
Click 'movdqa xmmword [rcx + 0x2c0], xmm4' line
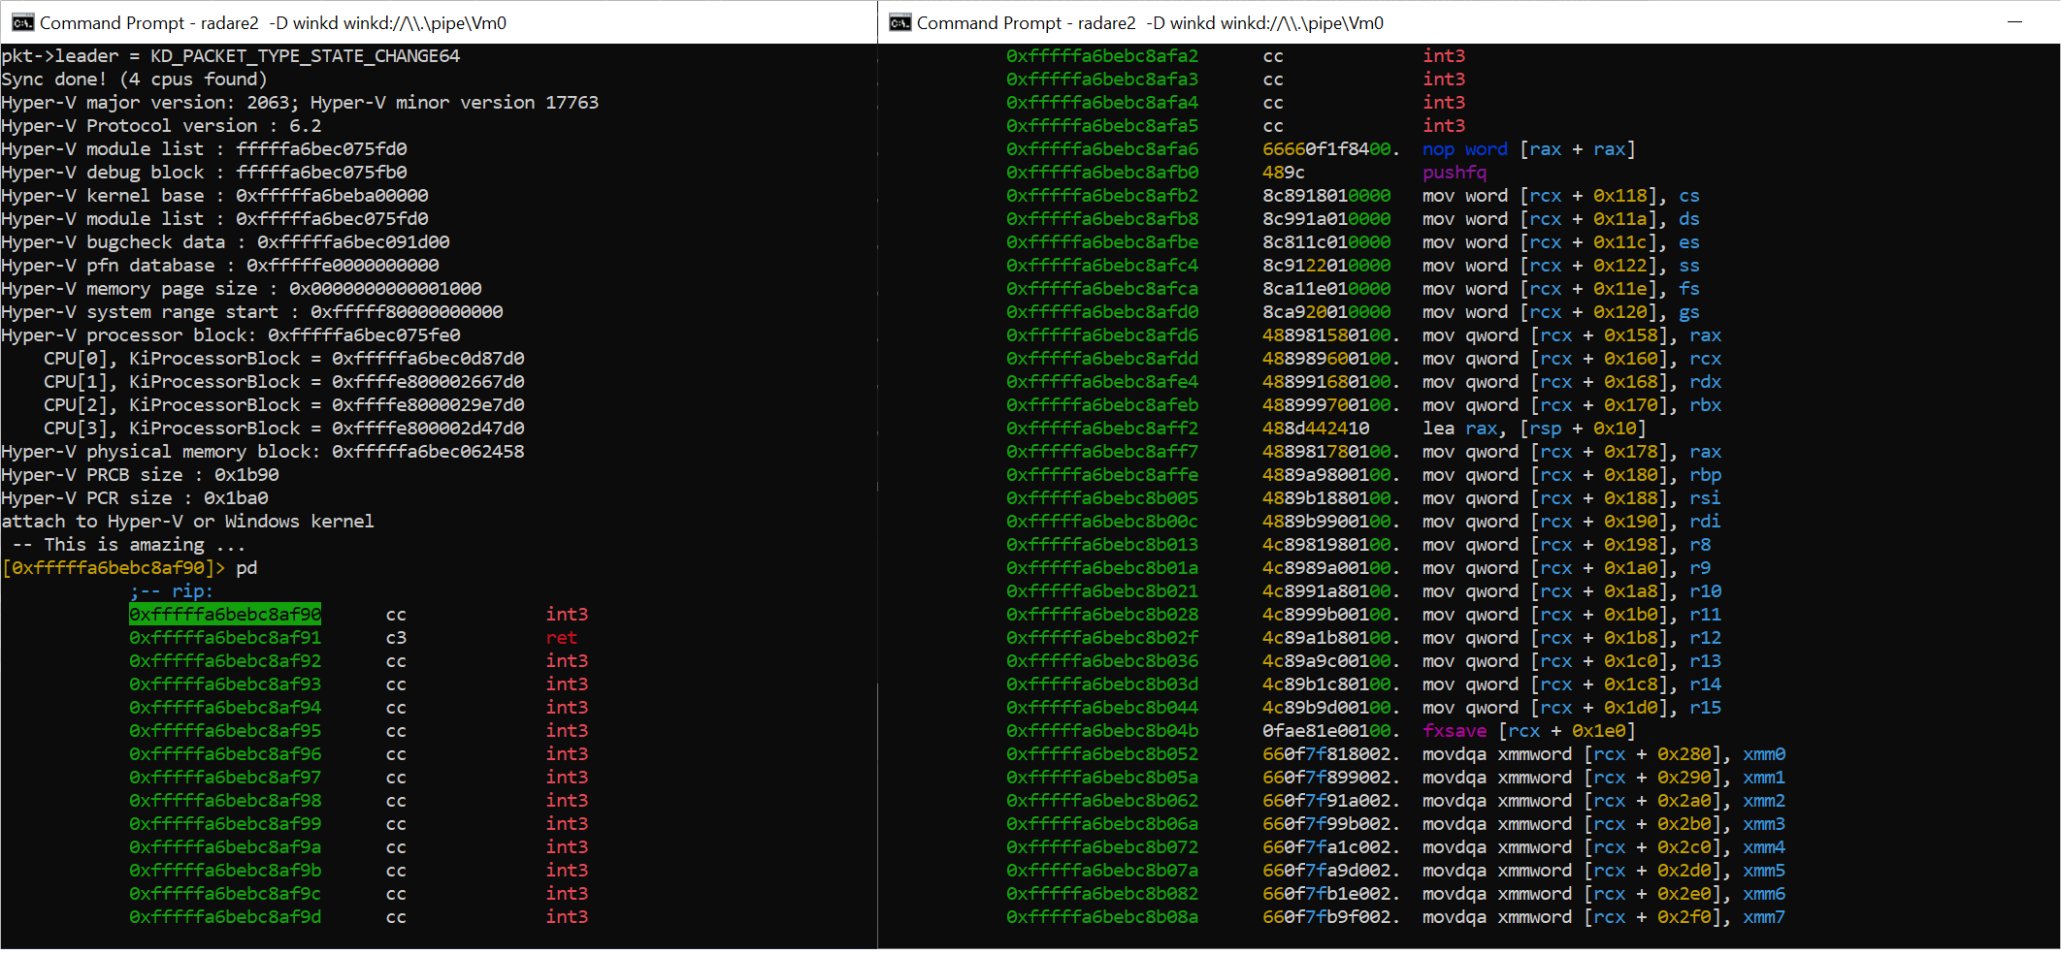coord(1604,847)
